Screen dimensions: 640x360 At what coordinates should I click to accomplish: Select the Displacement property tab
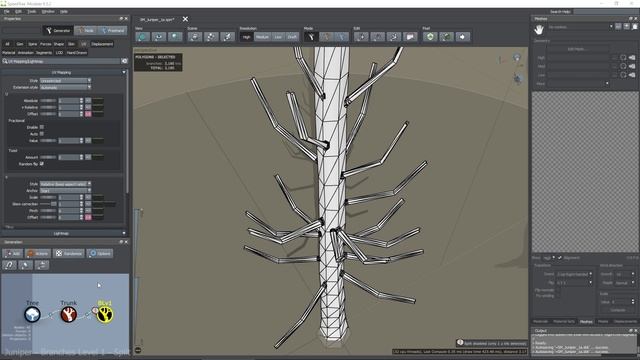102,44
